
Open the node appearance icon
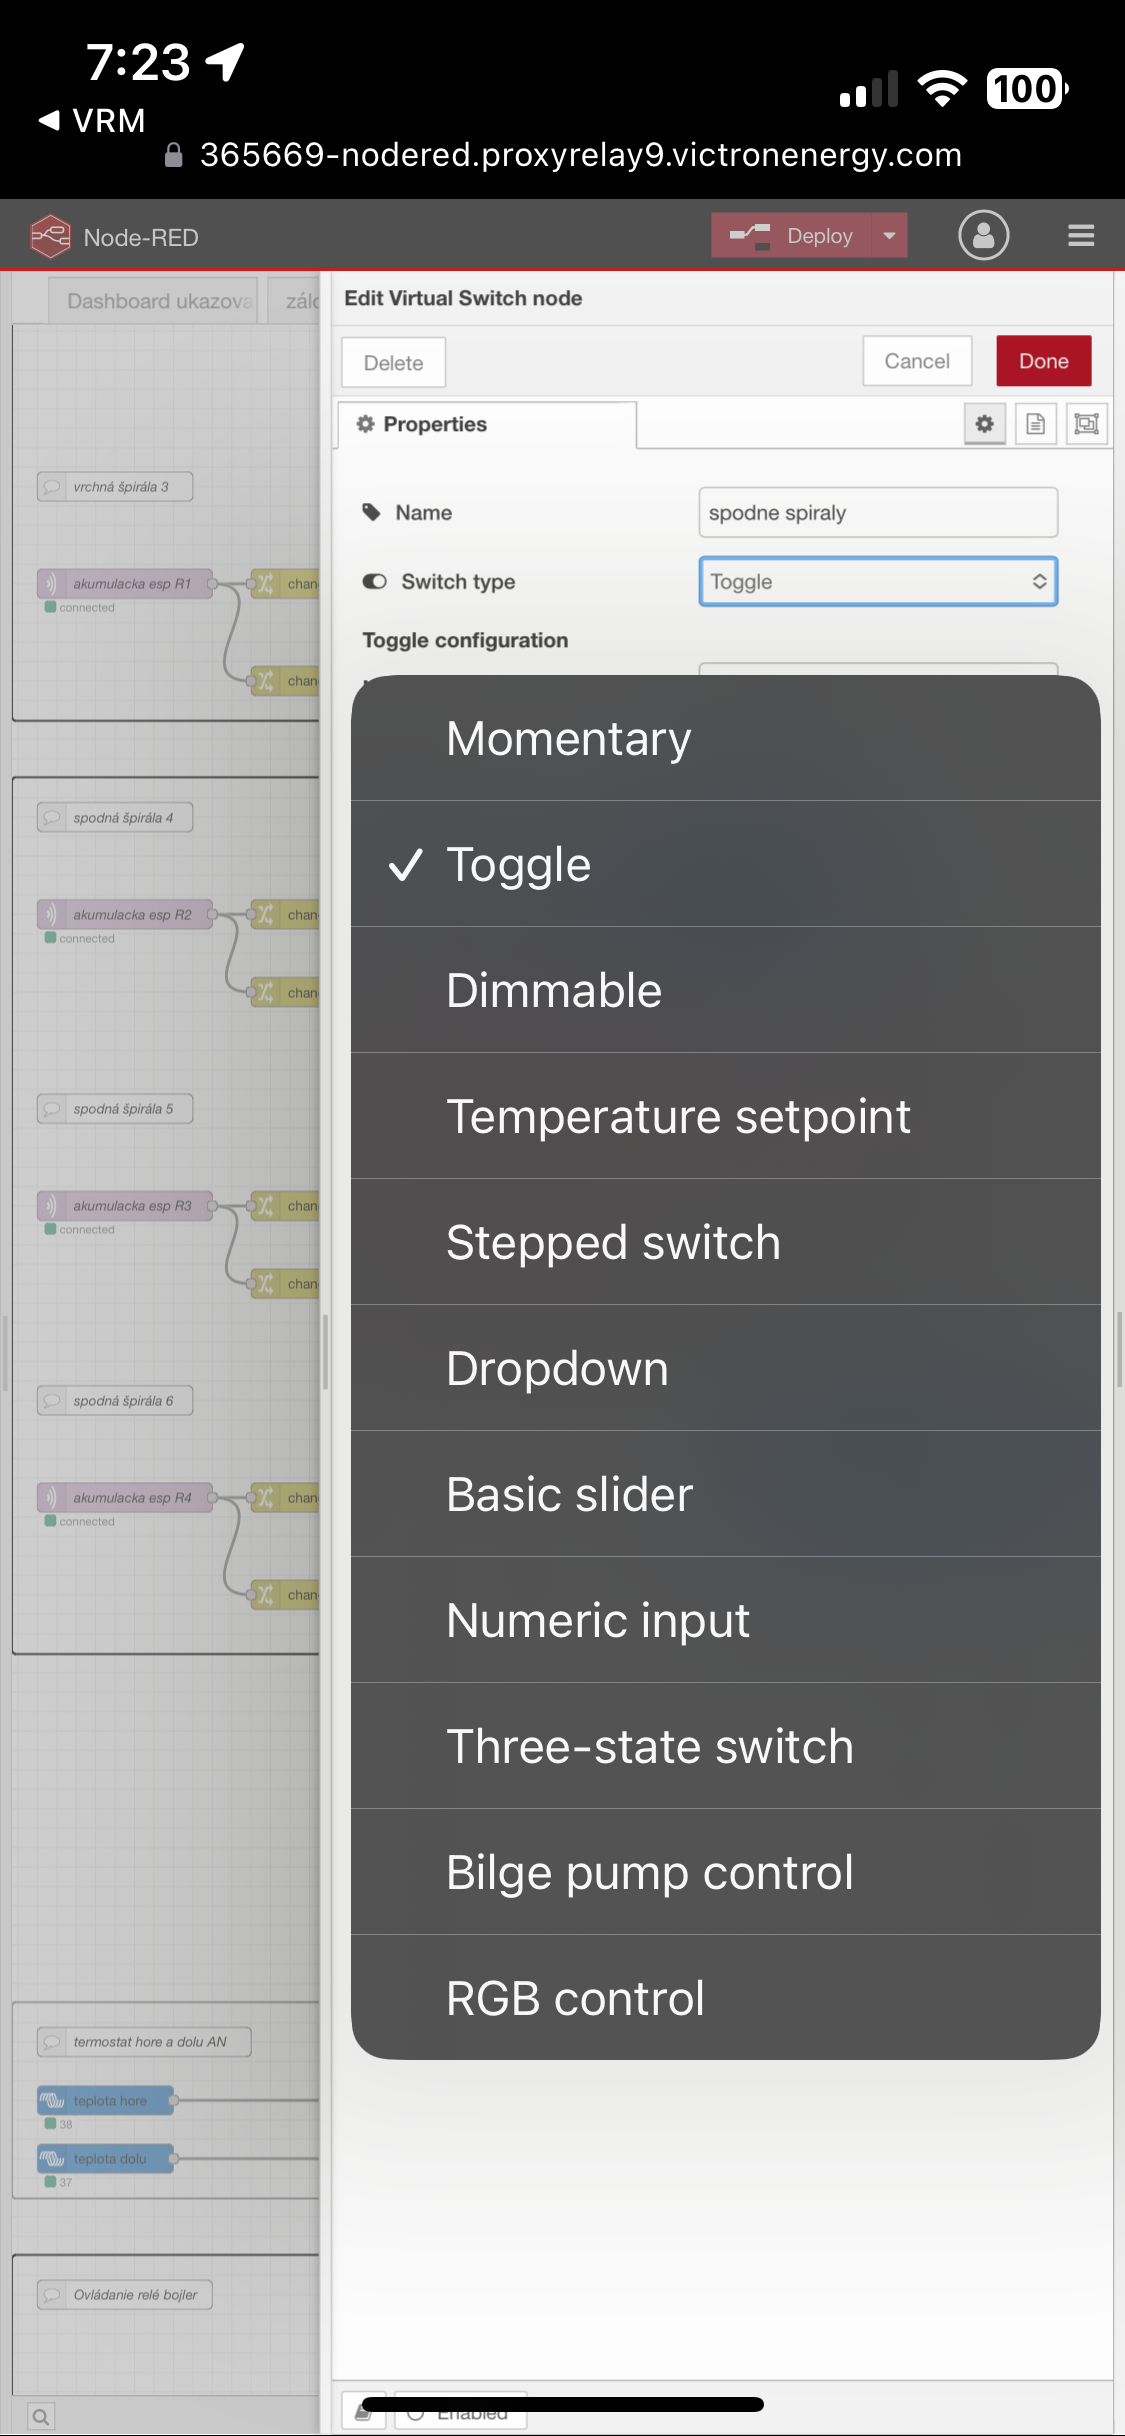point(1086,424)
